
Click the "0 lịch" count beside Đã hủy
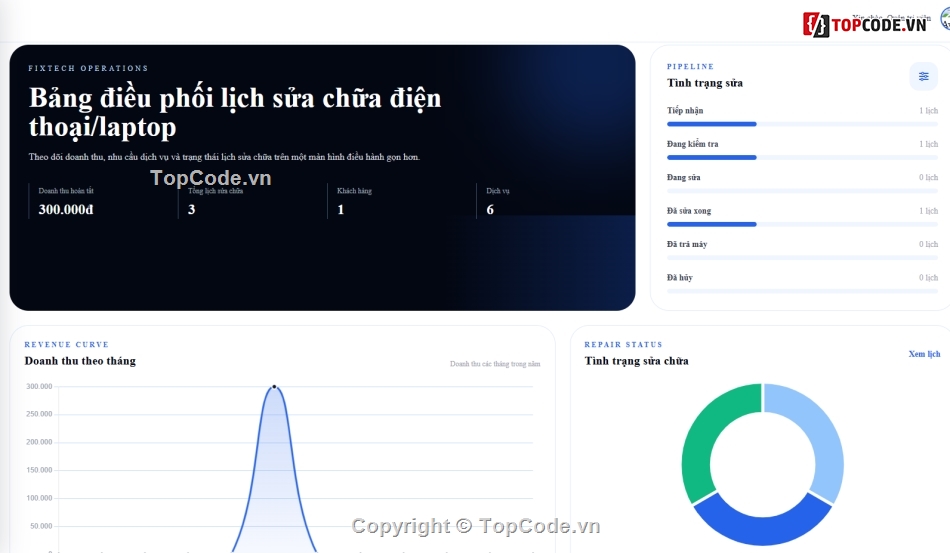928,277
